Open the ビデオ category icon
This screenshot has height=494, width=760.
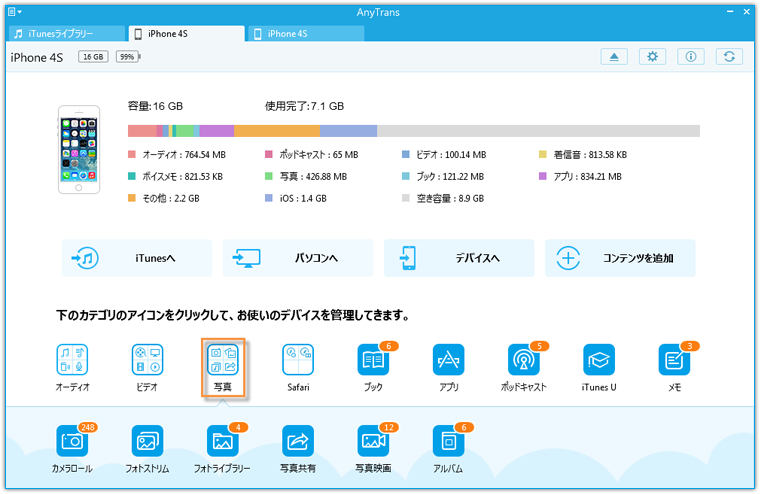[x=147, y=360]
